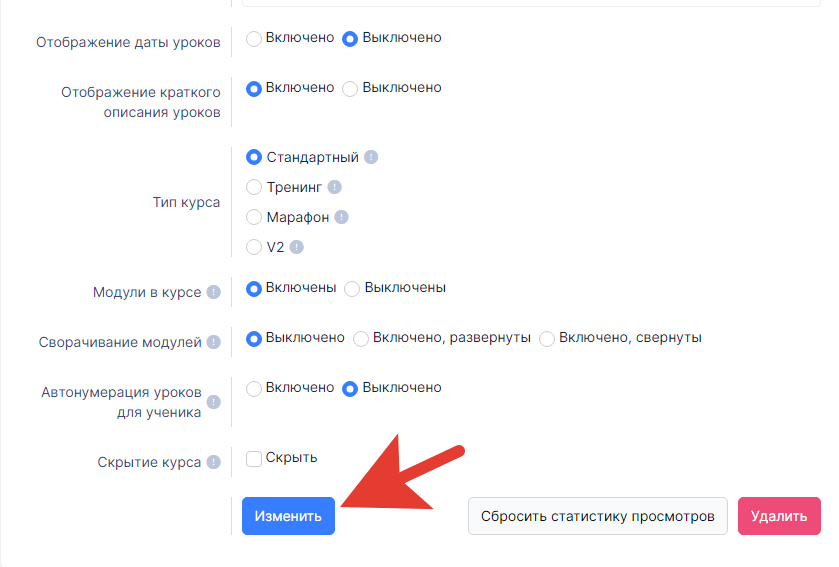Open the Модули в курсе info hint
This screenshot has width=839, height=567.
coord(213,292)
